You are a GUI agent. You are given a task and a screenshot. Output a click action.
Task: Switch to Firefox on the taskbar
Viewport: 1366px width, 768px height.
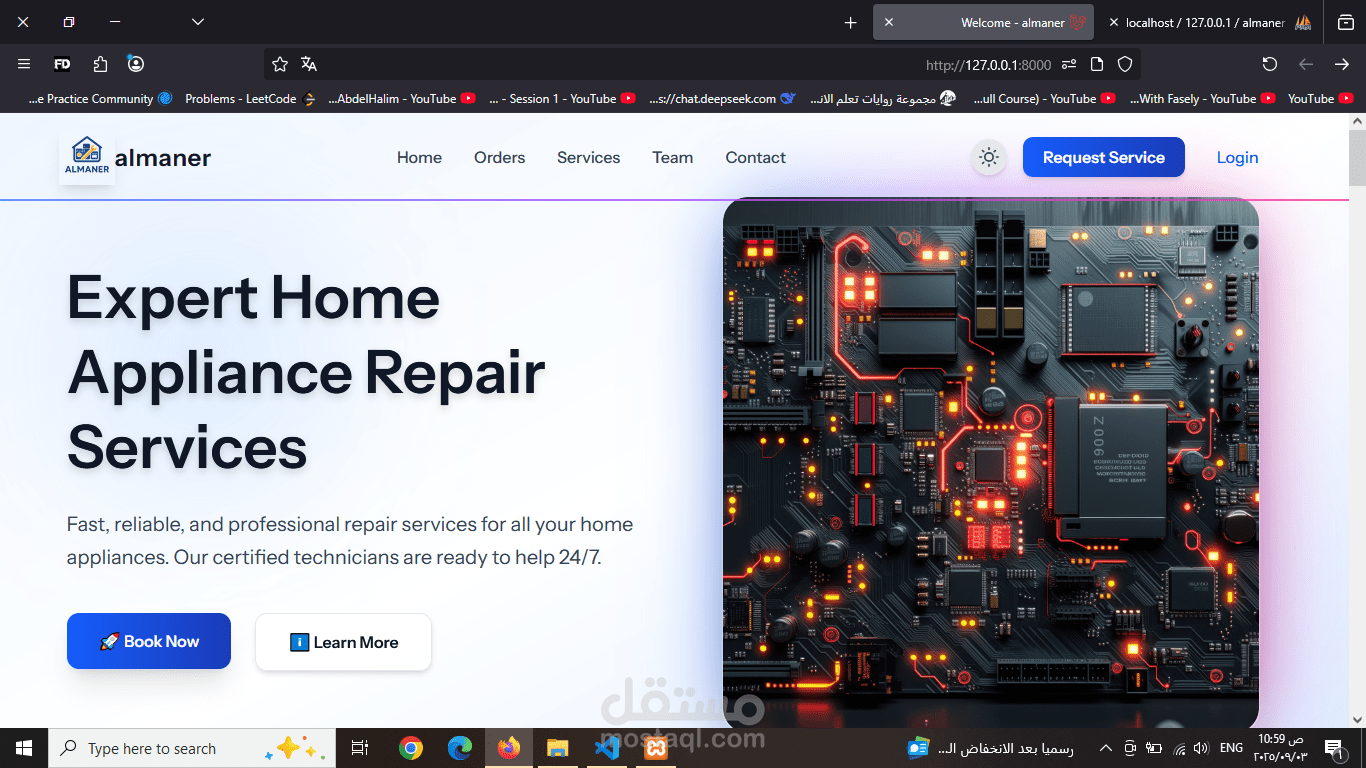(x=509, y=748)
